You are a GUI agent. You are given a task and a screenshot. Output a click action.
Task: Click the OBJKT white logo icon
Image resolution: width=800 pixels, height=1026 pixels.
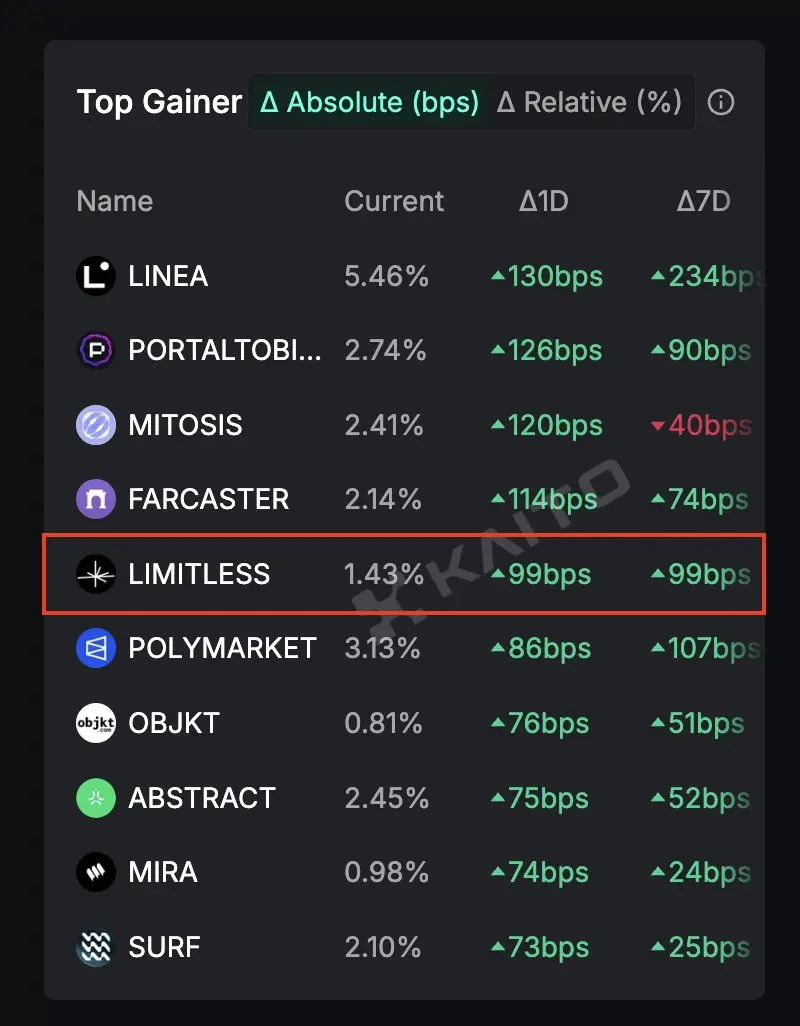click(96, 723)
